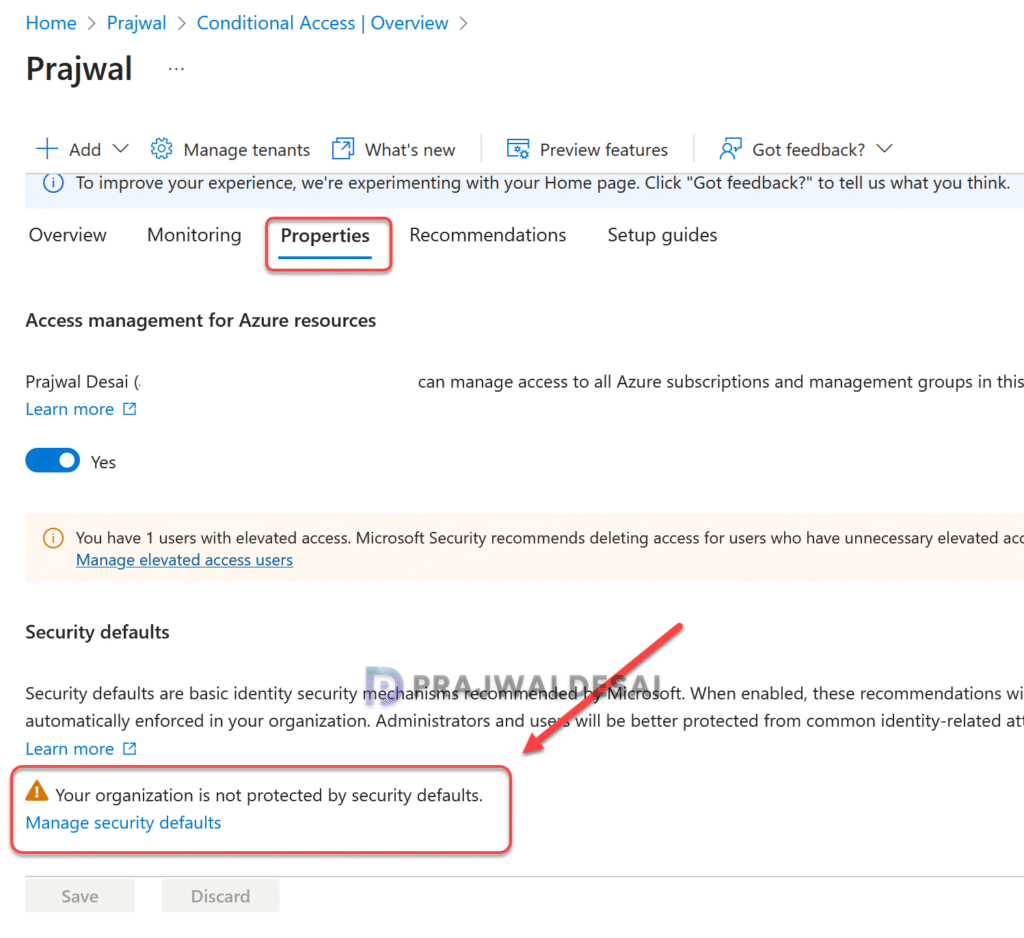Click the Manage tenants gear icon
The width and height of the screenshot is (1024, 938).
161,149
